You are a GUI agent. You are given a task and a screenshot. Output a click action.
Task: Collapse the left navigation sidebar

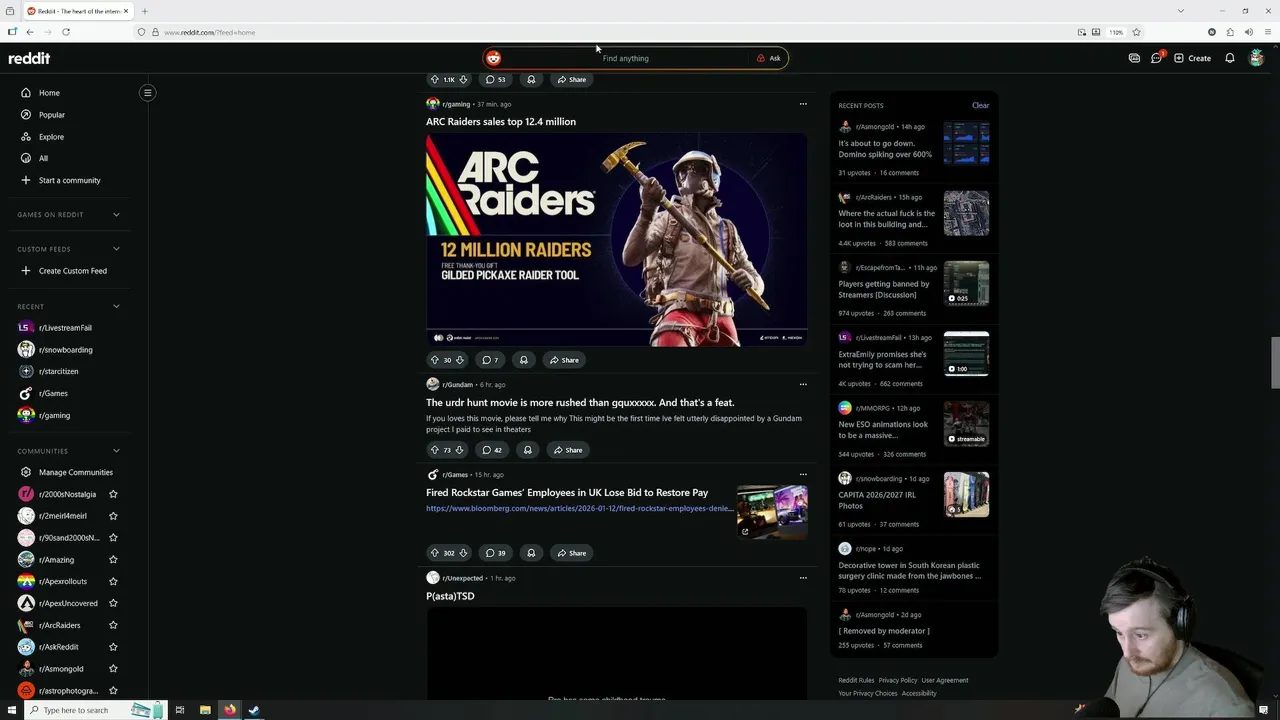(x=147, y=93)
